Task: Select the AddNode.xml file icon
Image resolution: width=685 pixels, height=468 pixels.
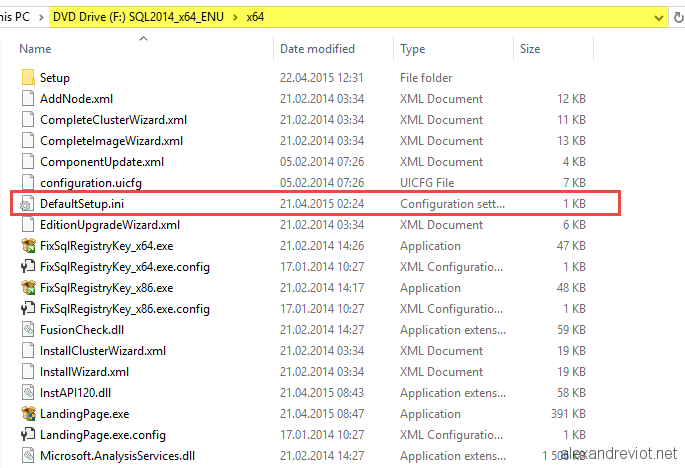Action: [28, 98]
